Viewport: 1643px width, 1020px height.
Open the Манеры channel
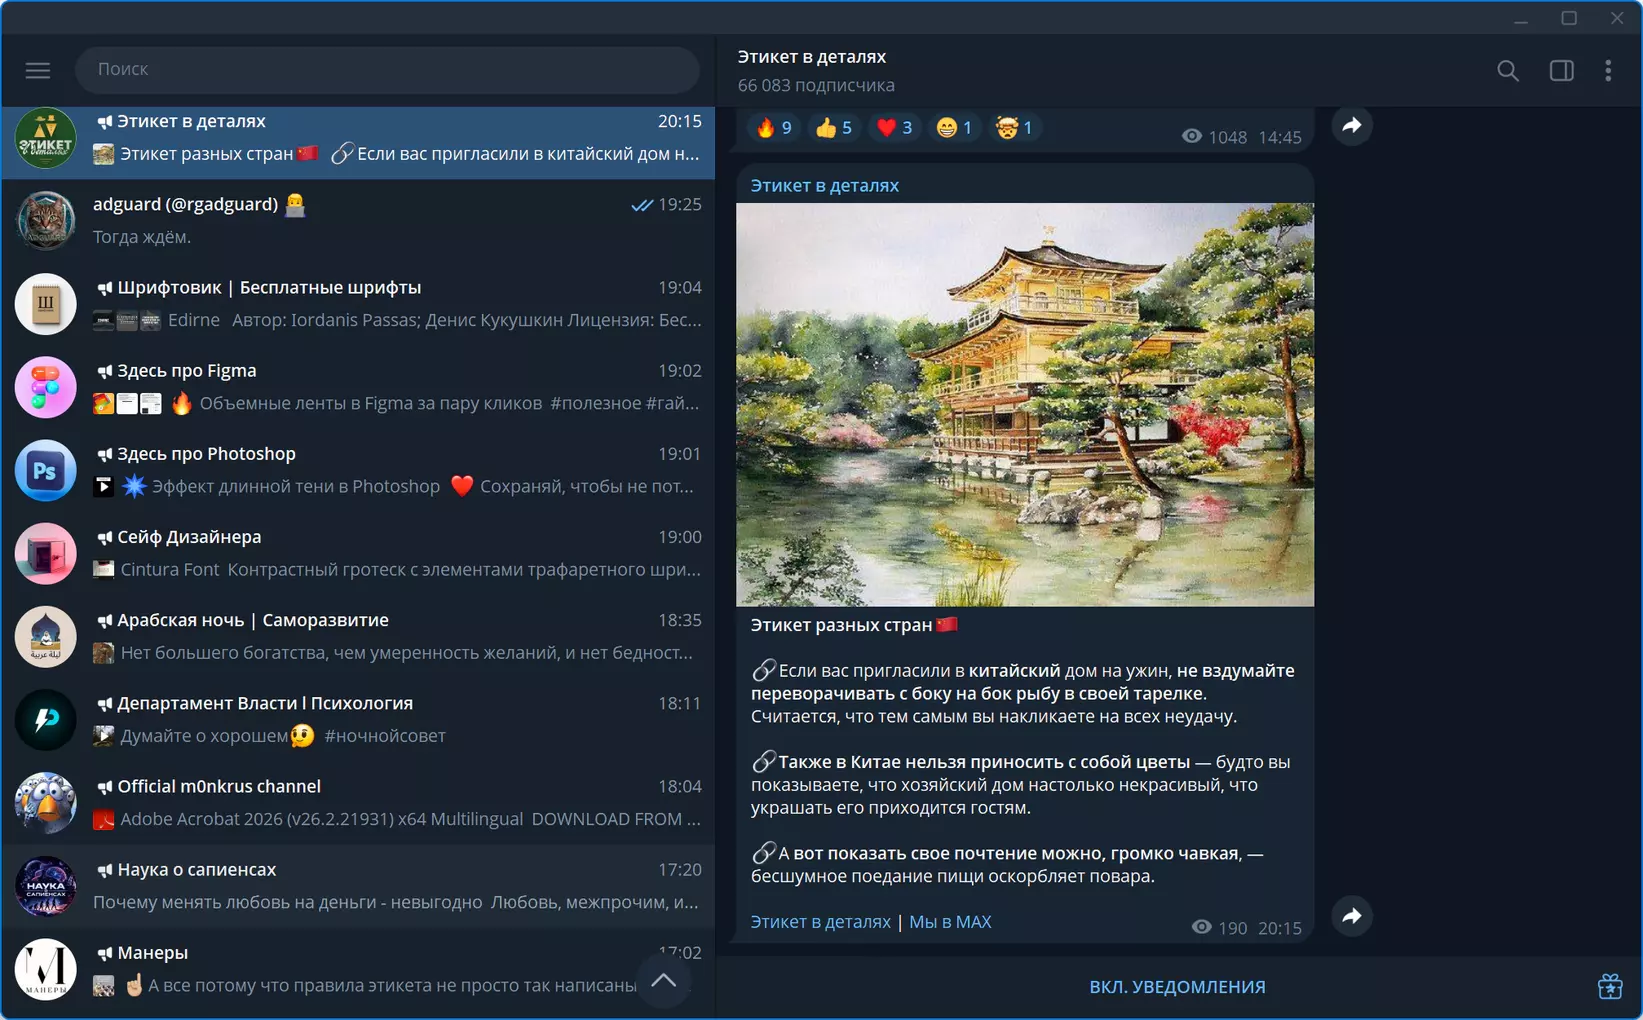[x=358, y=968]
